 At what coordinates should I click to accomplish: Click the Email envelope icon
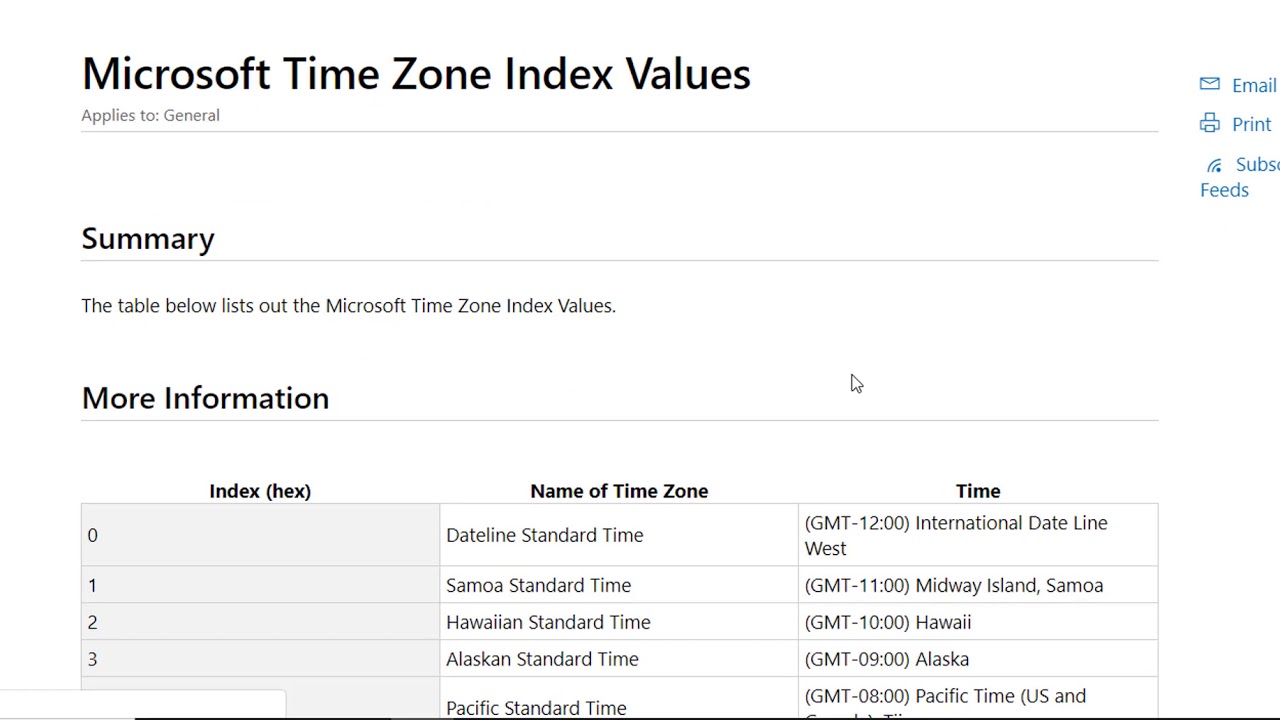pyautogui.click(x=1209, y=84)
